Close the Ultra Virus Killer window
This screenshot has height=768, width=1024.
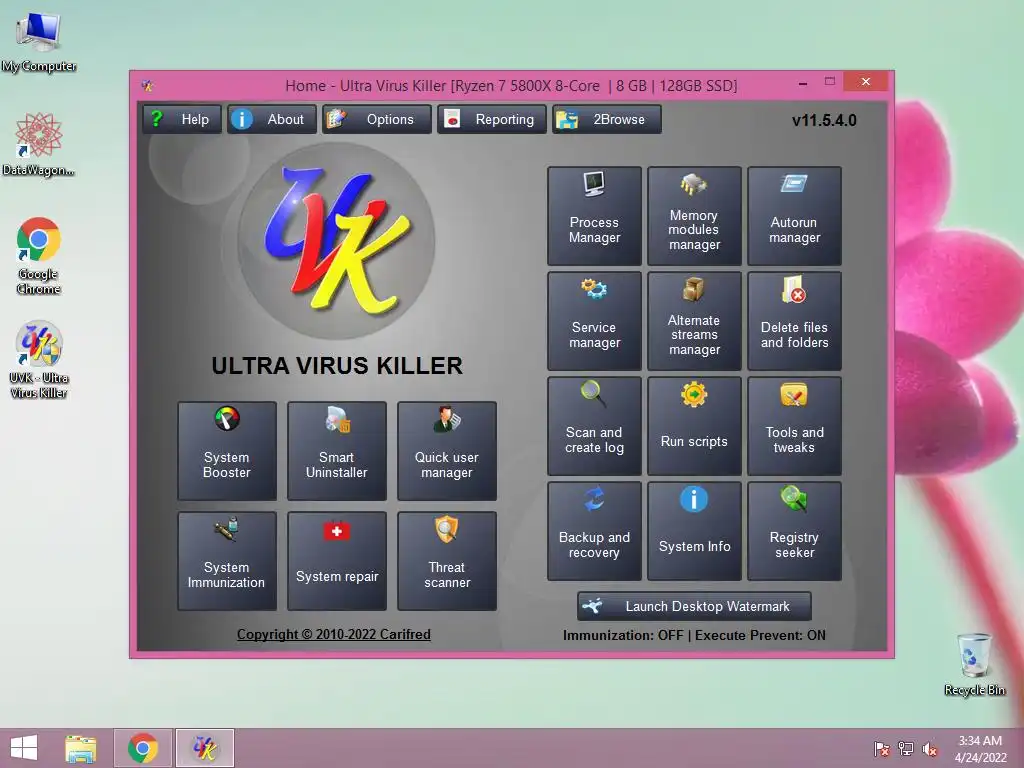pyautogui.click(x=865, y=82)
